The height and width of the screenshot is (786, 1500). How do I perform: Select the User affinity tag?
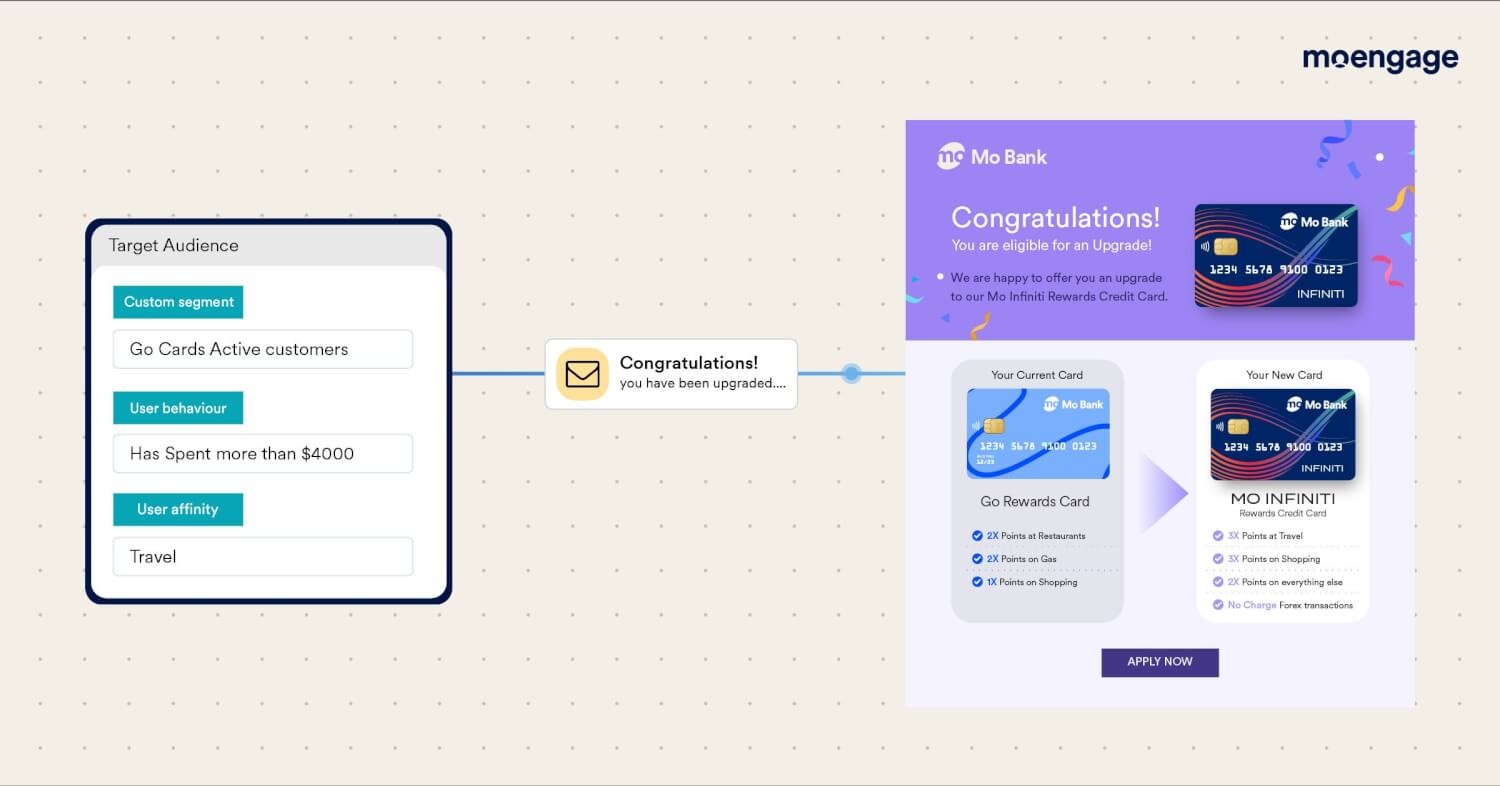tap(178, 509)
